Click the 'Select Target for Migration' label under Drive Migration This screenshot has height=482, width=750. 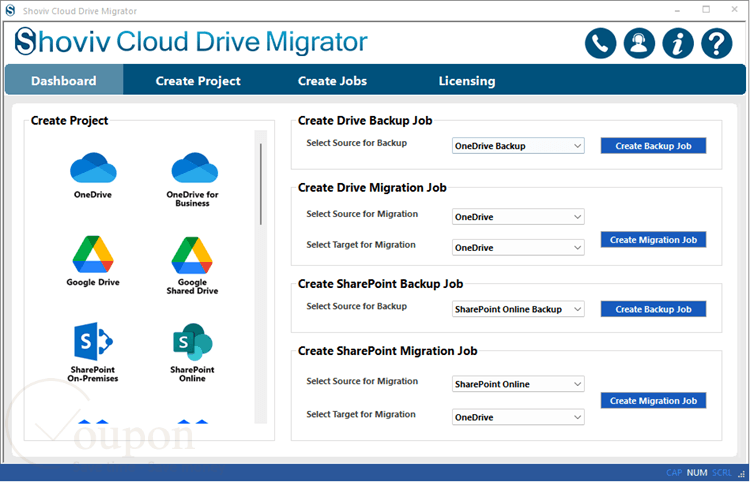click(x=361, y=245)
